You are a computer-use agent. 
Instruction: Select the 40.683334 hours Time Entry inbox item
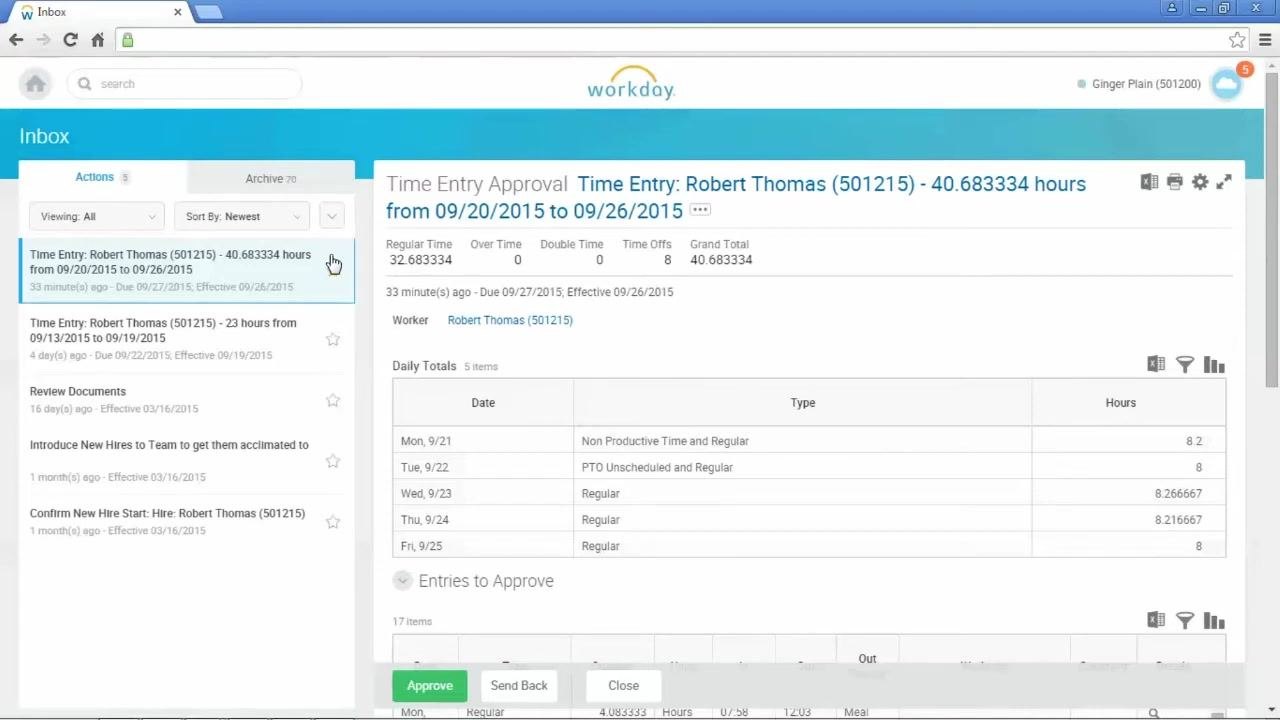187,270
